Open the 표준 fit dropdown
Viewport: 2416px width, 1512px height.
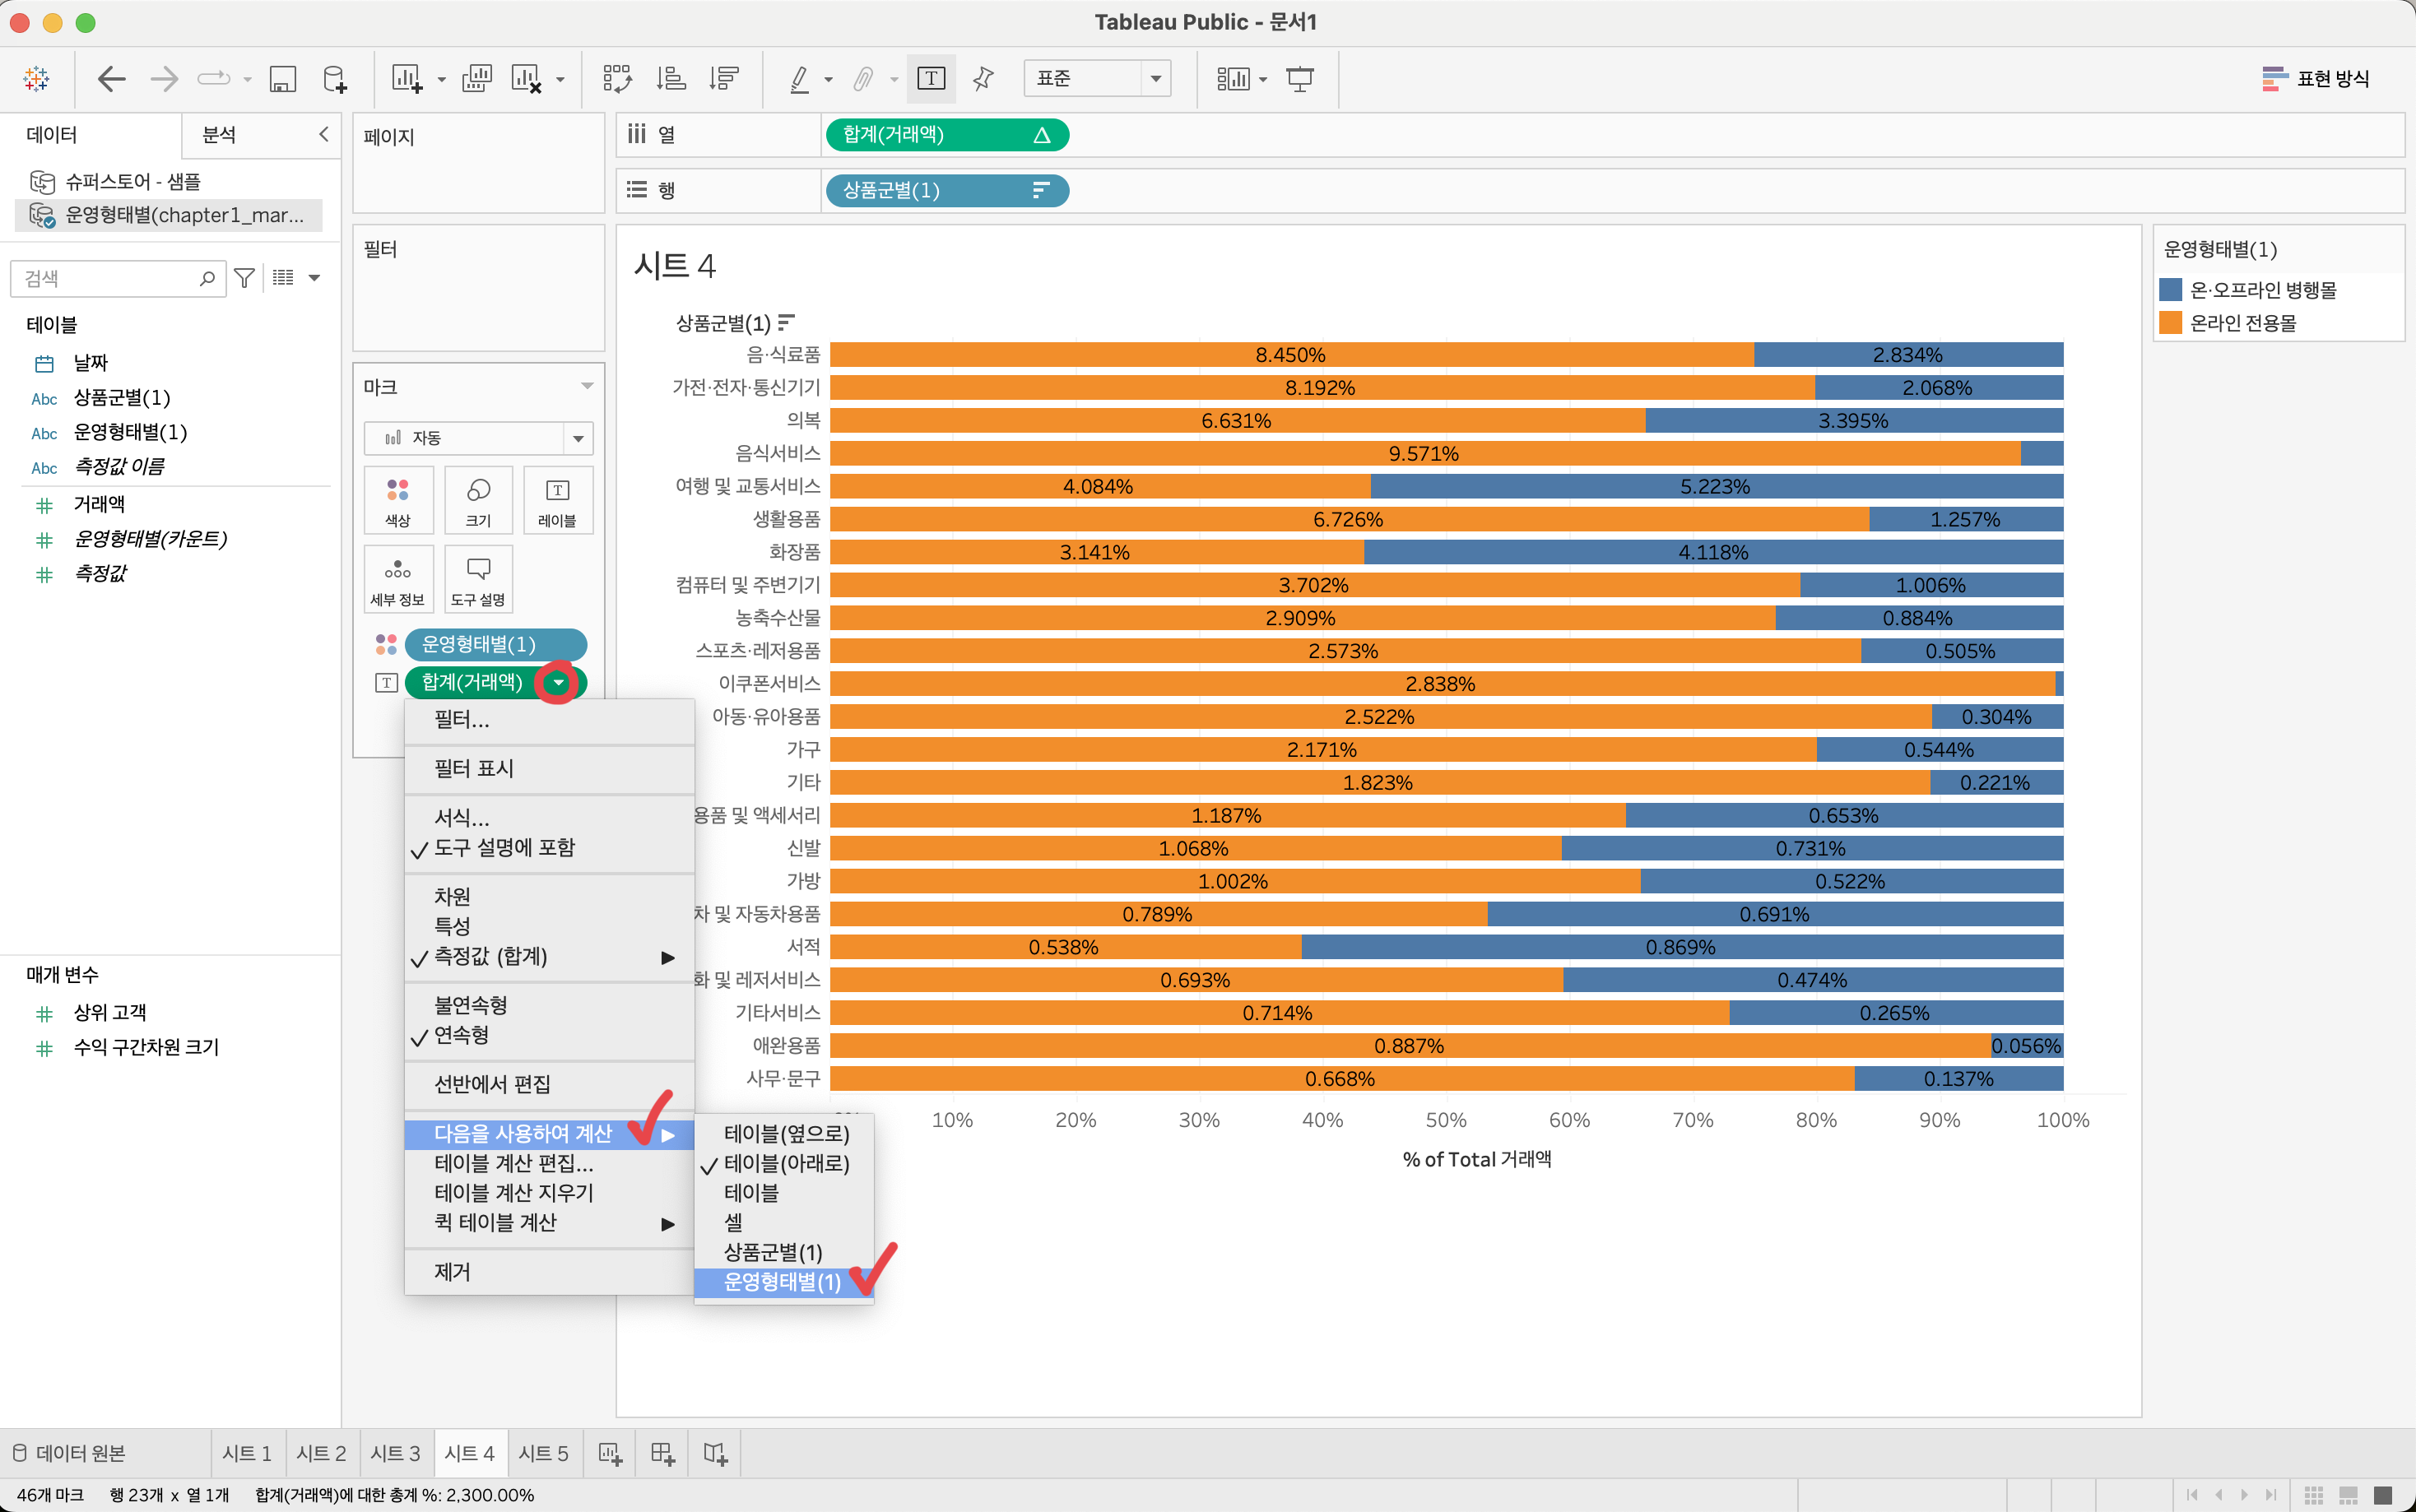(x=1096, y=79)
